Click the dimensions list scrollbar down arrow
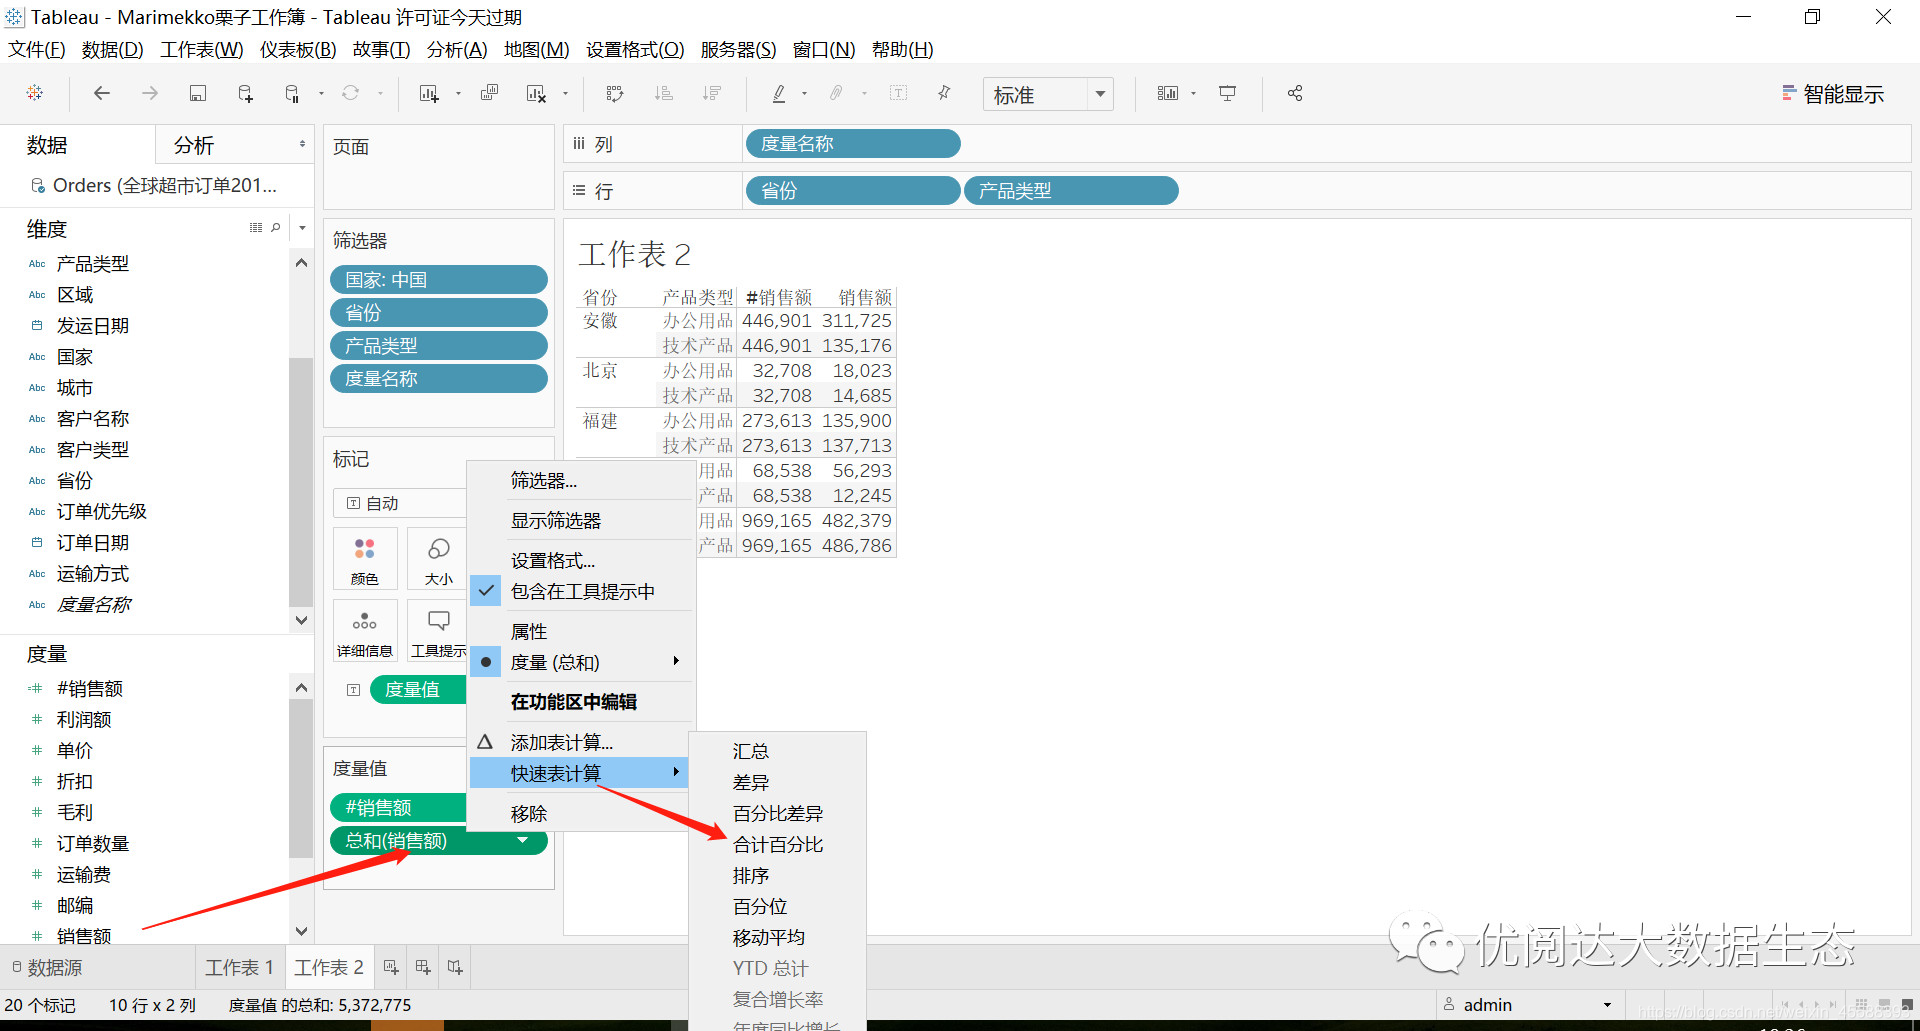The image size is (1920, 1031). [x=301, y=620]
